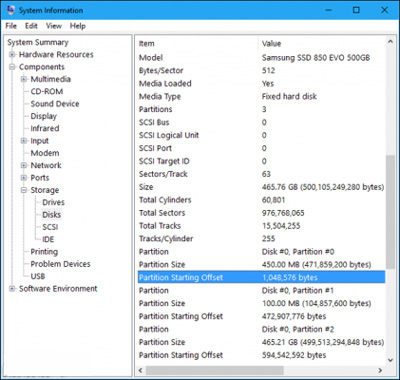This screenshot has width=400, height=380.
Task: Select the Components tree item
Action: (x=42, y=67)
